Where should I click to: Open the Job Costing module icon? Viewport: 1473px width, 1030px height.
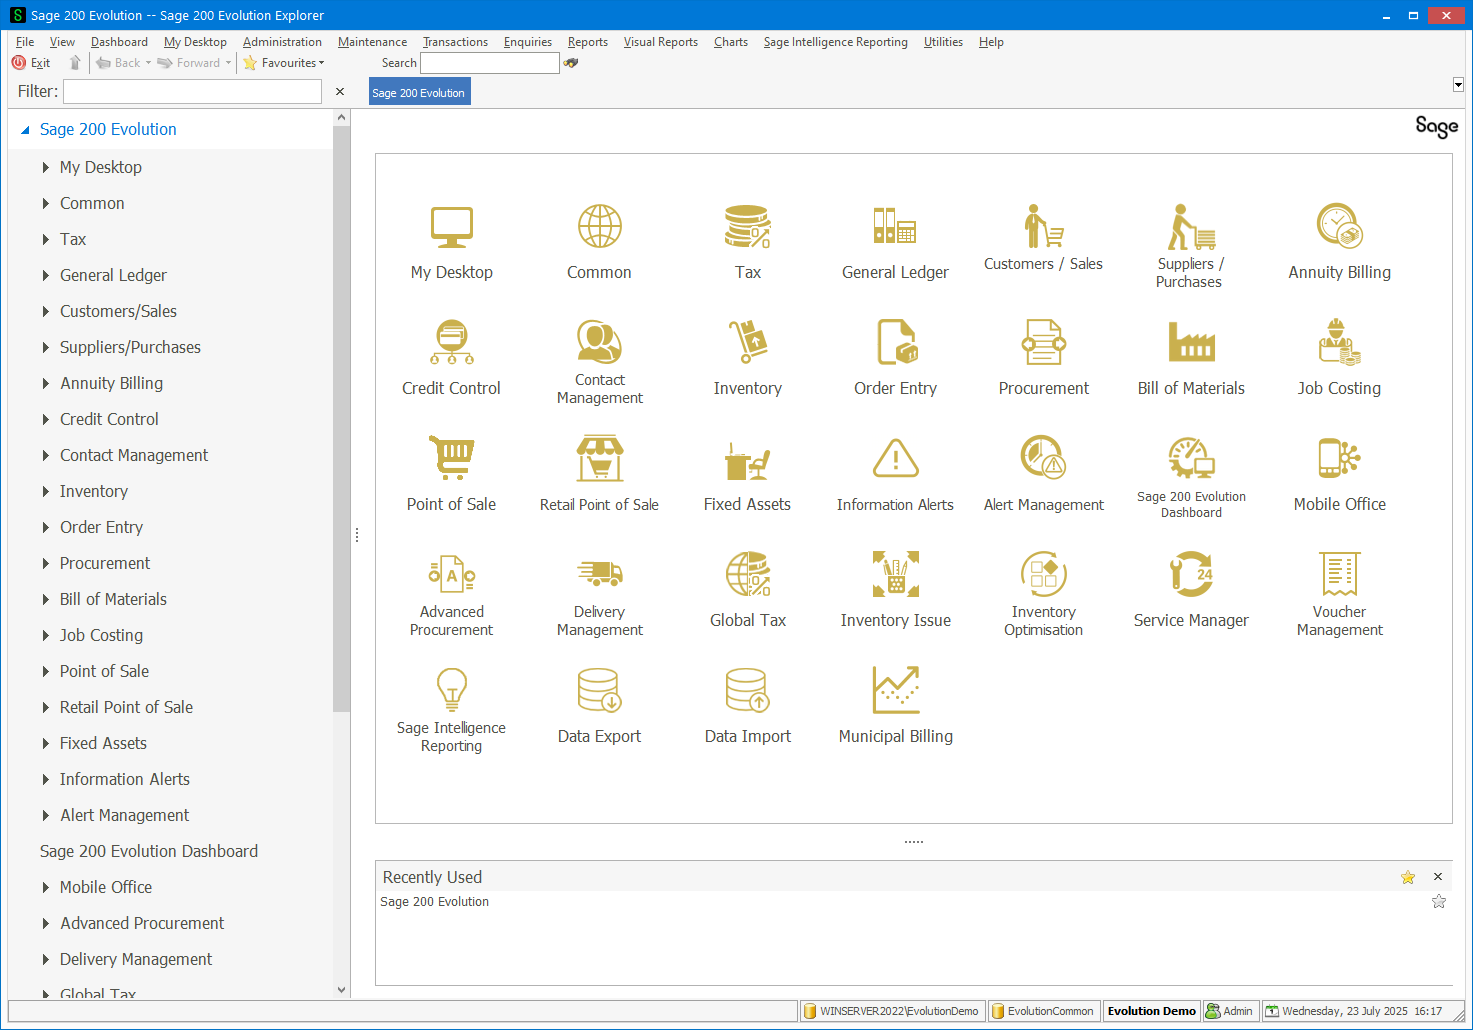tap(1339, 343)
